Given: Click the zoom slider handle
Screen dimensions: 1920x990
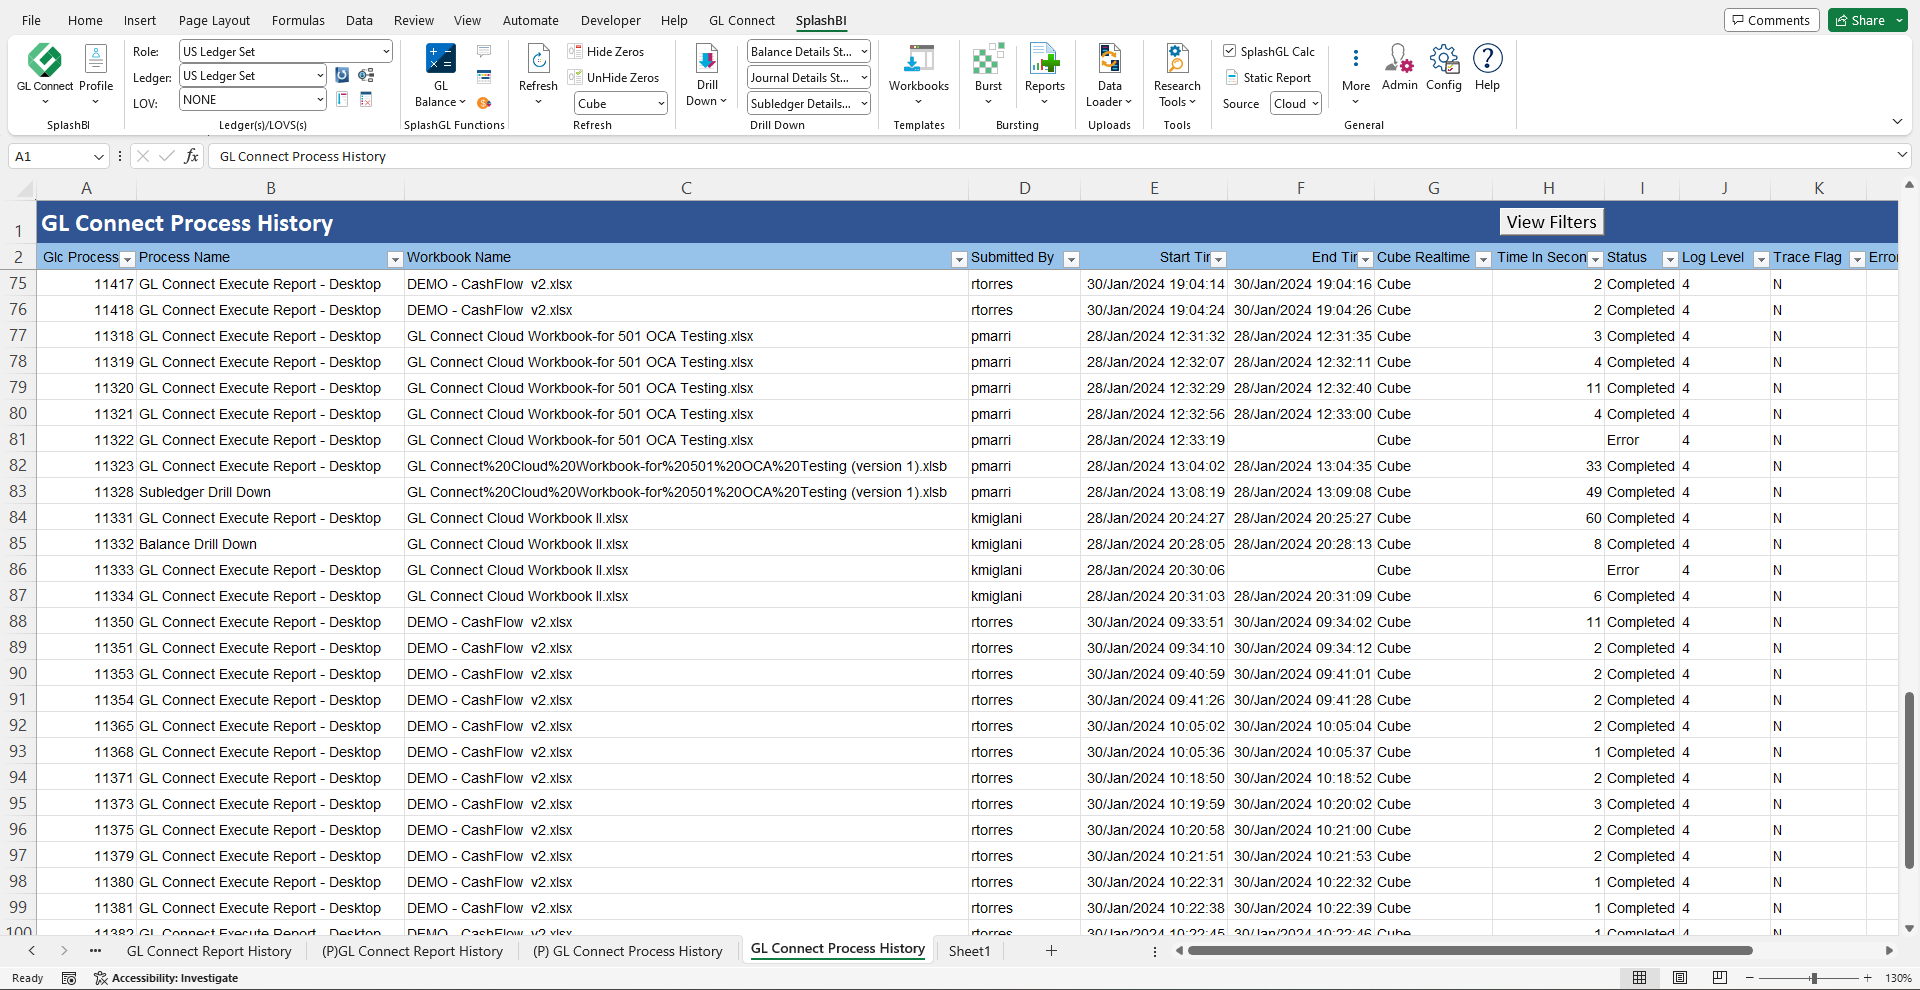Looking at the screenshot, I should [1813, 978].
